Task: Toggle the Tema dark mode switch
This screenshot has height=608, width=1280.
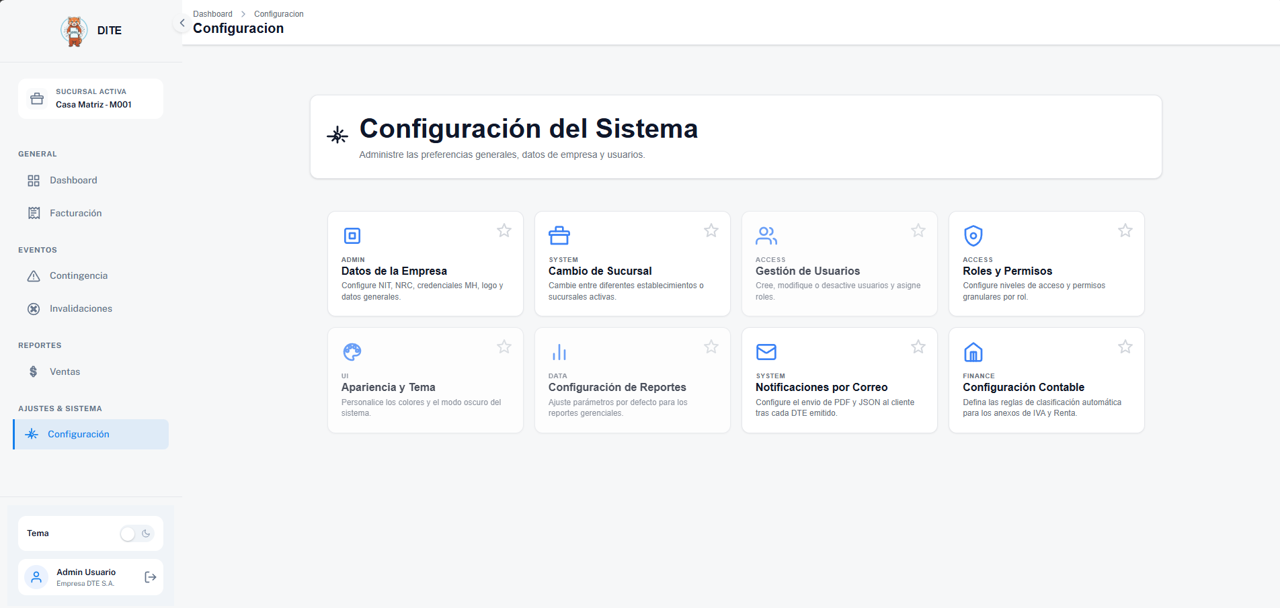Action: pos(138,533)
